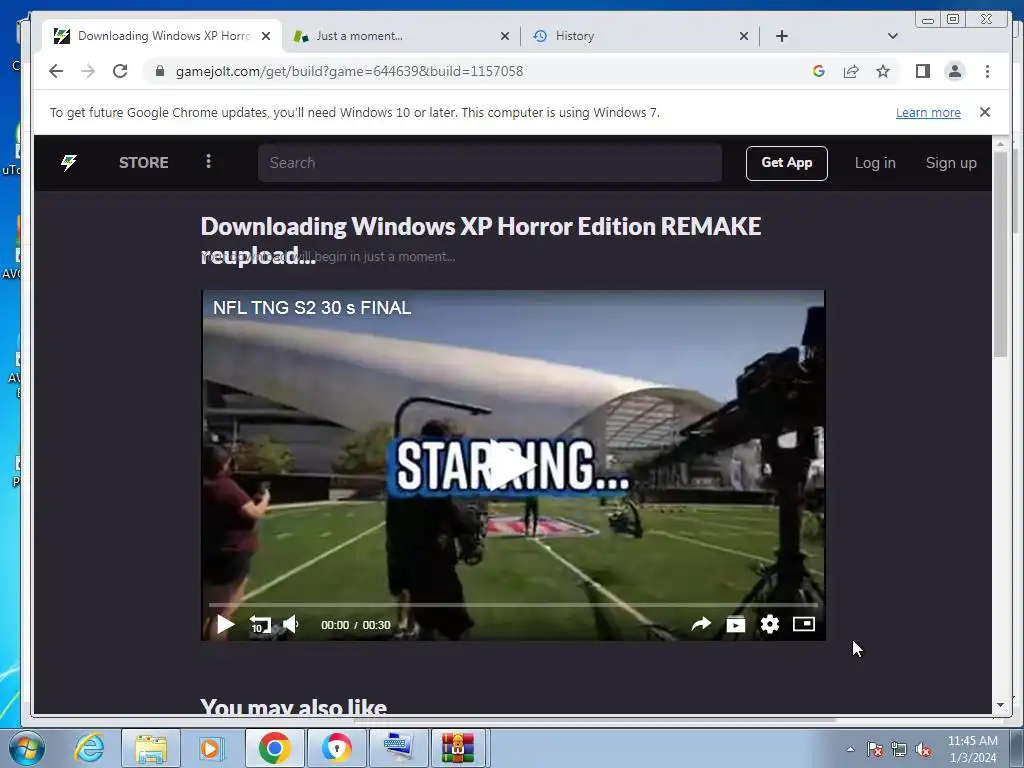Open a new browser tab
1024x768 pixels.
point(782,36)
